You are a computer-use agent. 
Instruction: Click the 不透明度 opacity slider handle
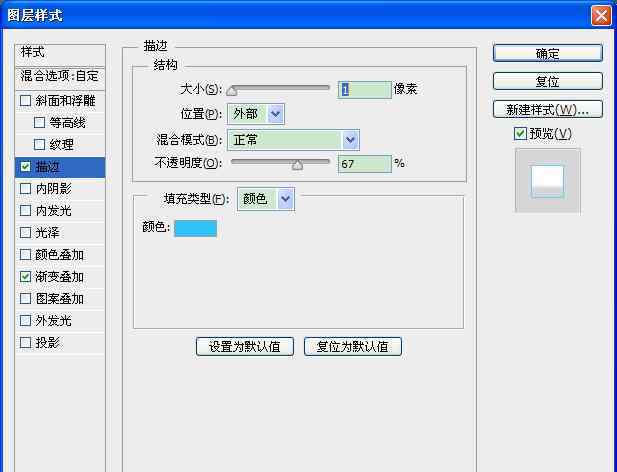[x=297, y=165]
